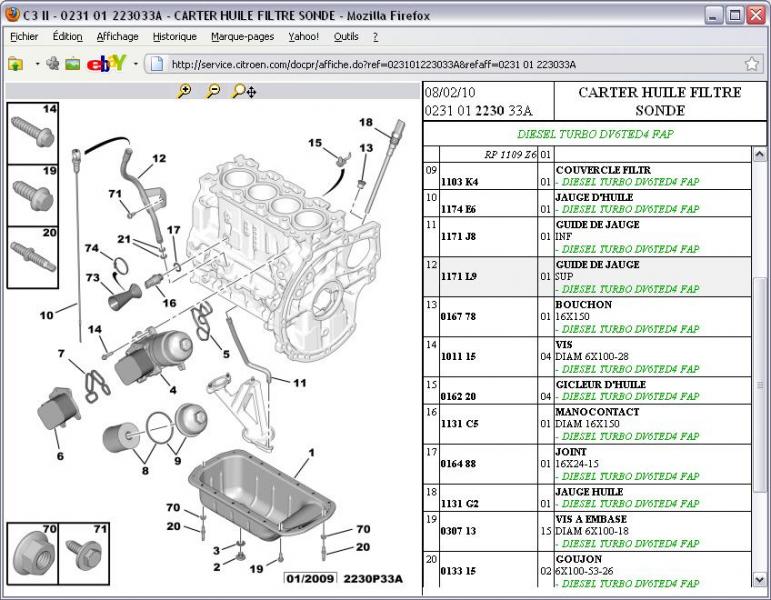Open the ? help menu
Viewport: 771px width, 600px height.
pyautogui.click(x=375, y=36)
